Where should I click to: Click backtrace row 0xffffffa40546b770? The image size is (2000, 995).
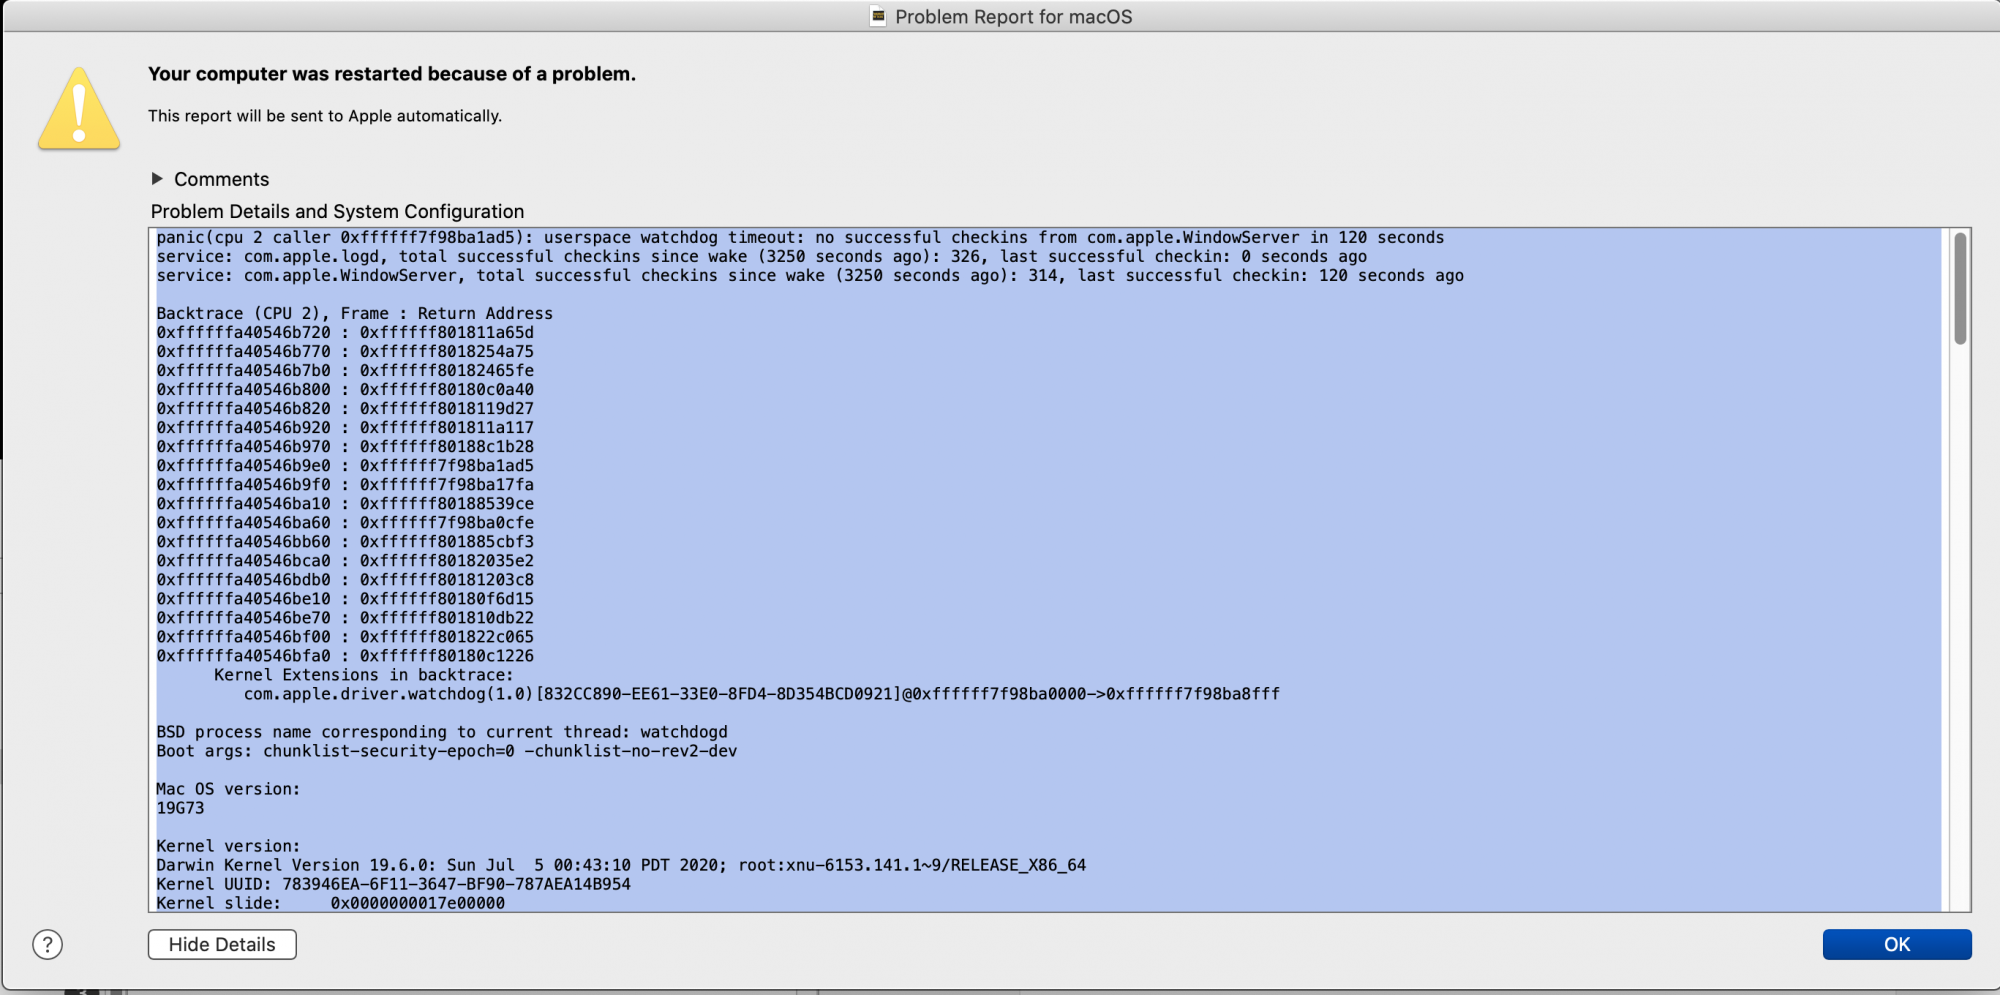(x=345, y=352)
